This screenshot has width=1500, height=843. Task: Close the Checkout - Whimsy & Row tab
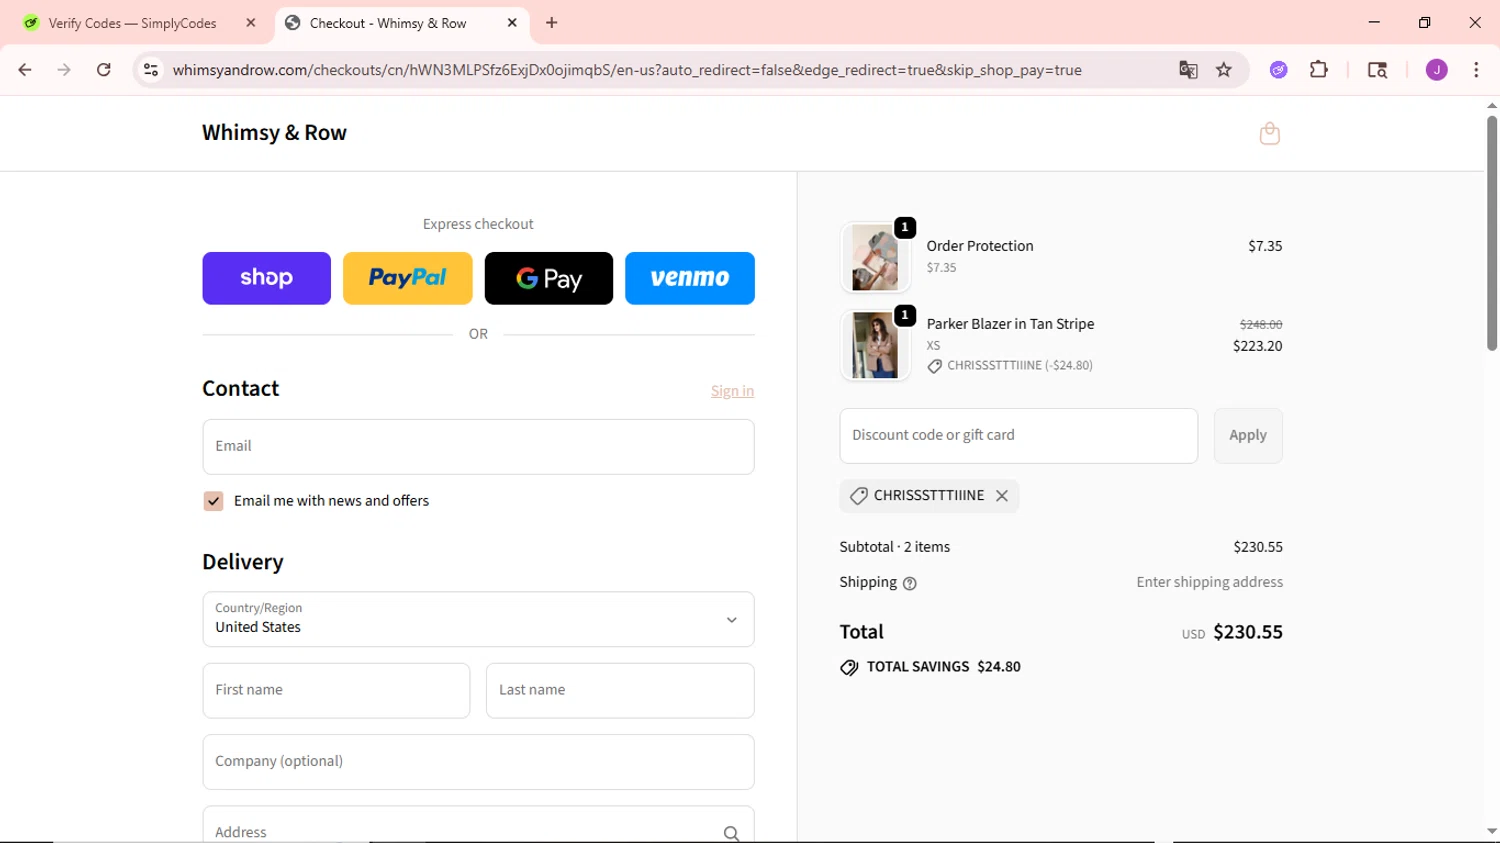tap(512, 23)
